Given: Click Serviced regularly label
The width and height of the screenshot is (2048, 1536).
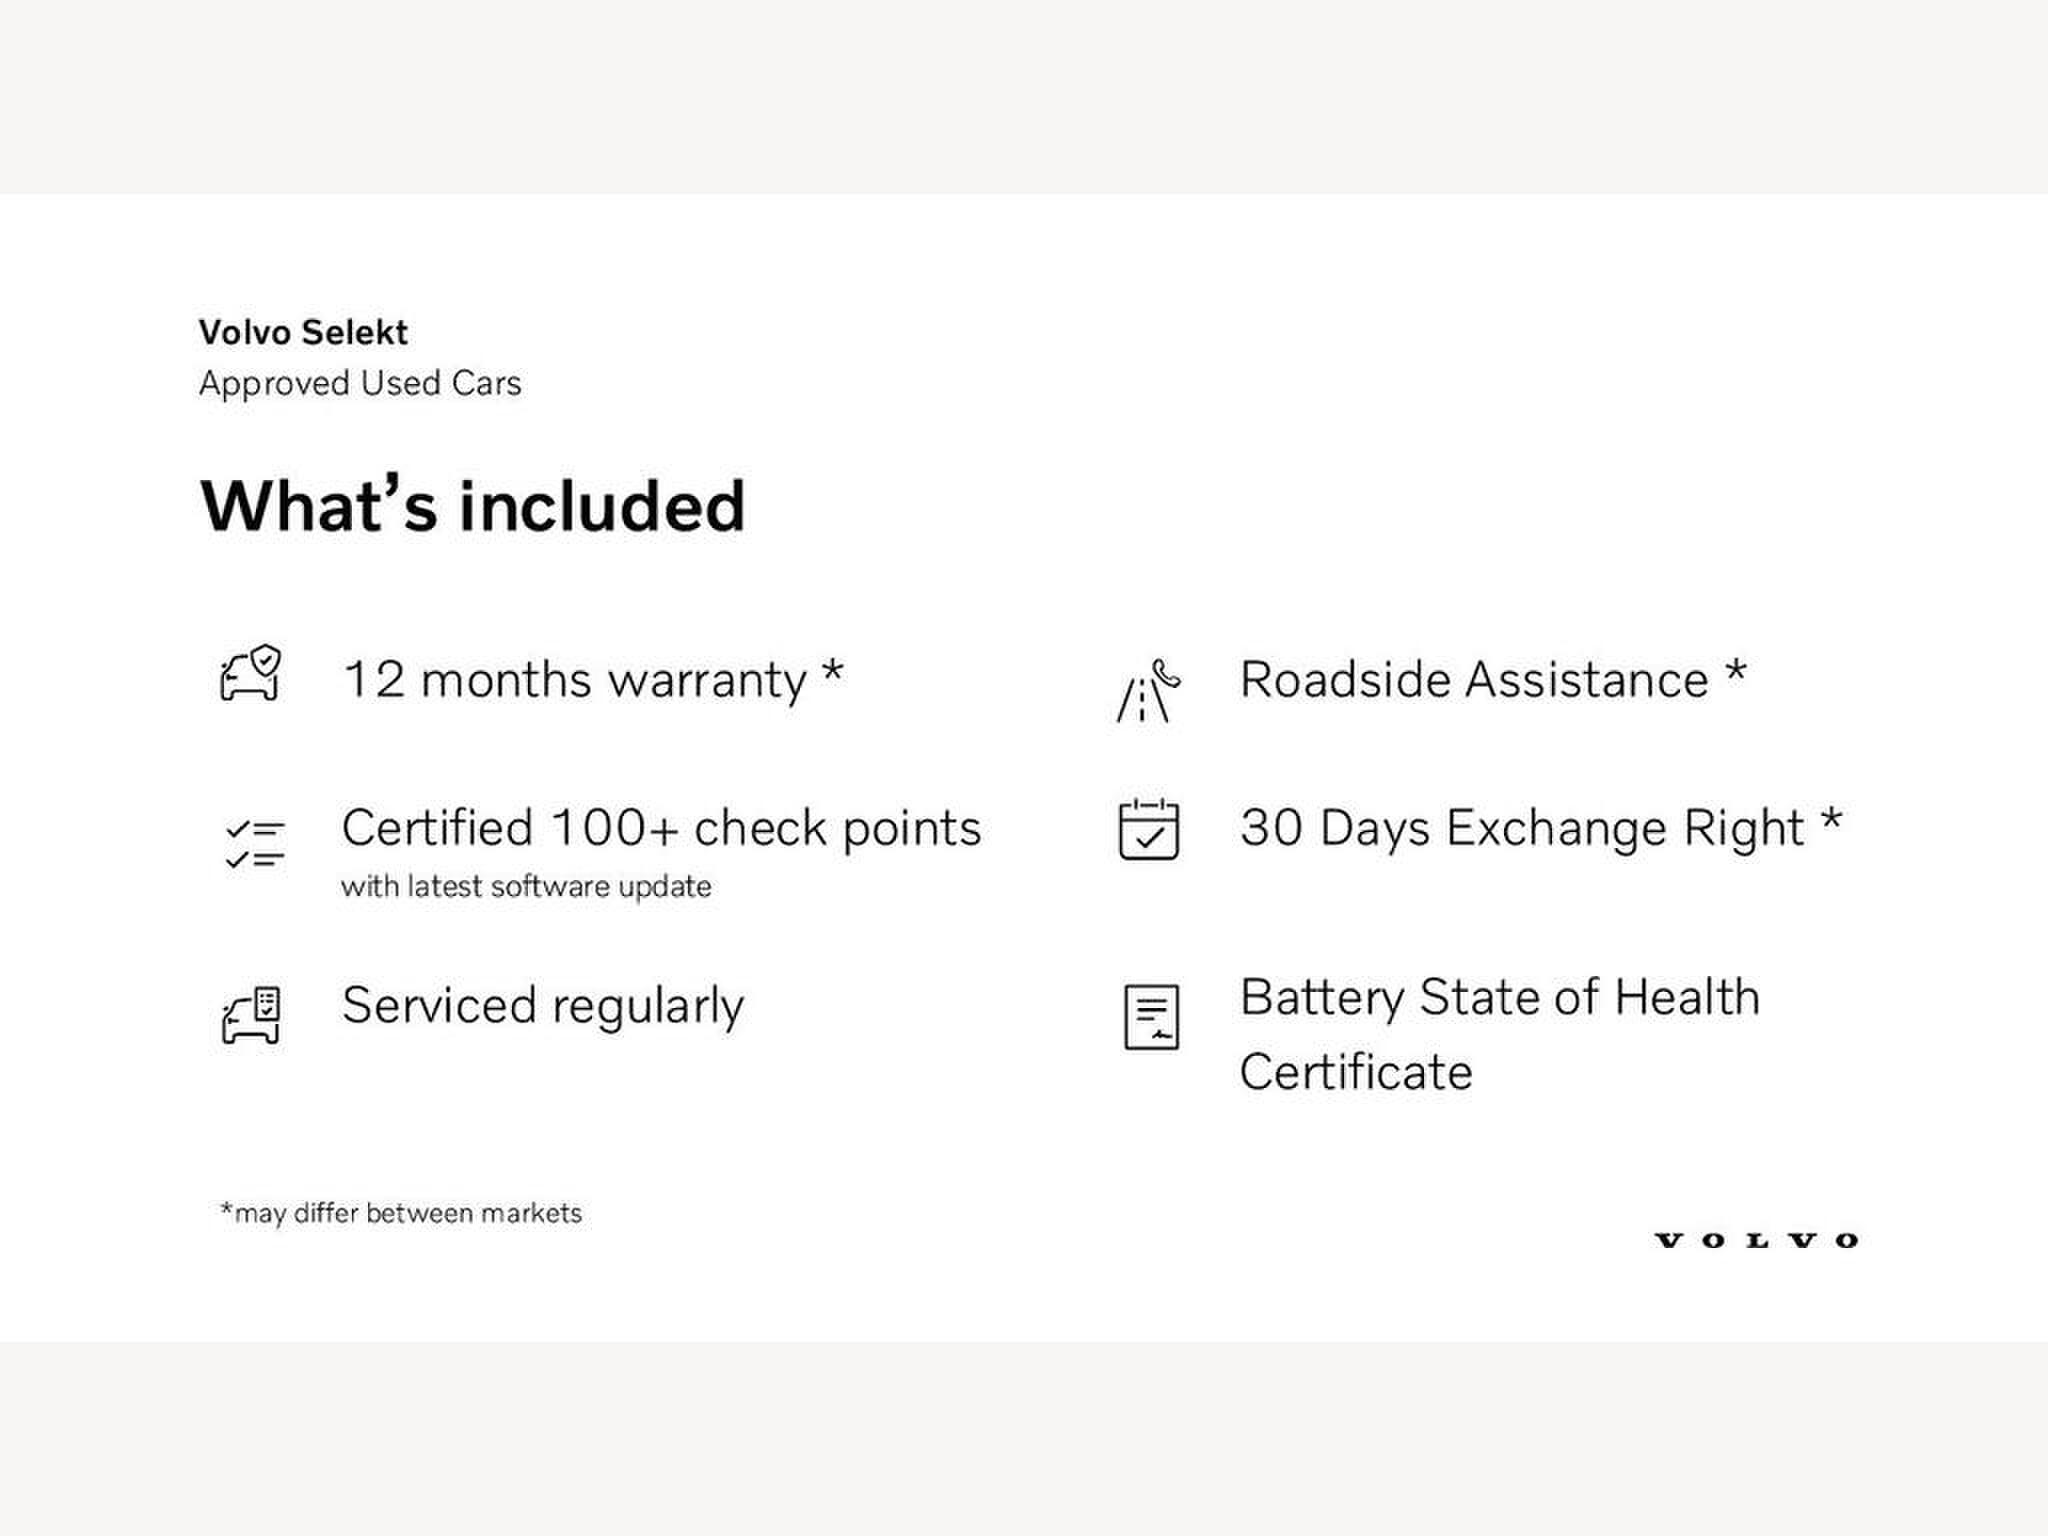Looking at the screenshot, I should (x=543, y=1007).
